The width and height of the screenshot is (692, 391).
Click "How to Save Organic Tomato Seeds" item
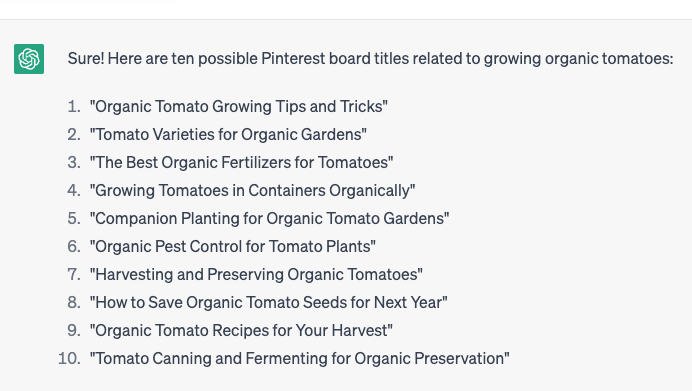[268, 303]
